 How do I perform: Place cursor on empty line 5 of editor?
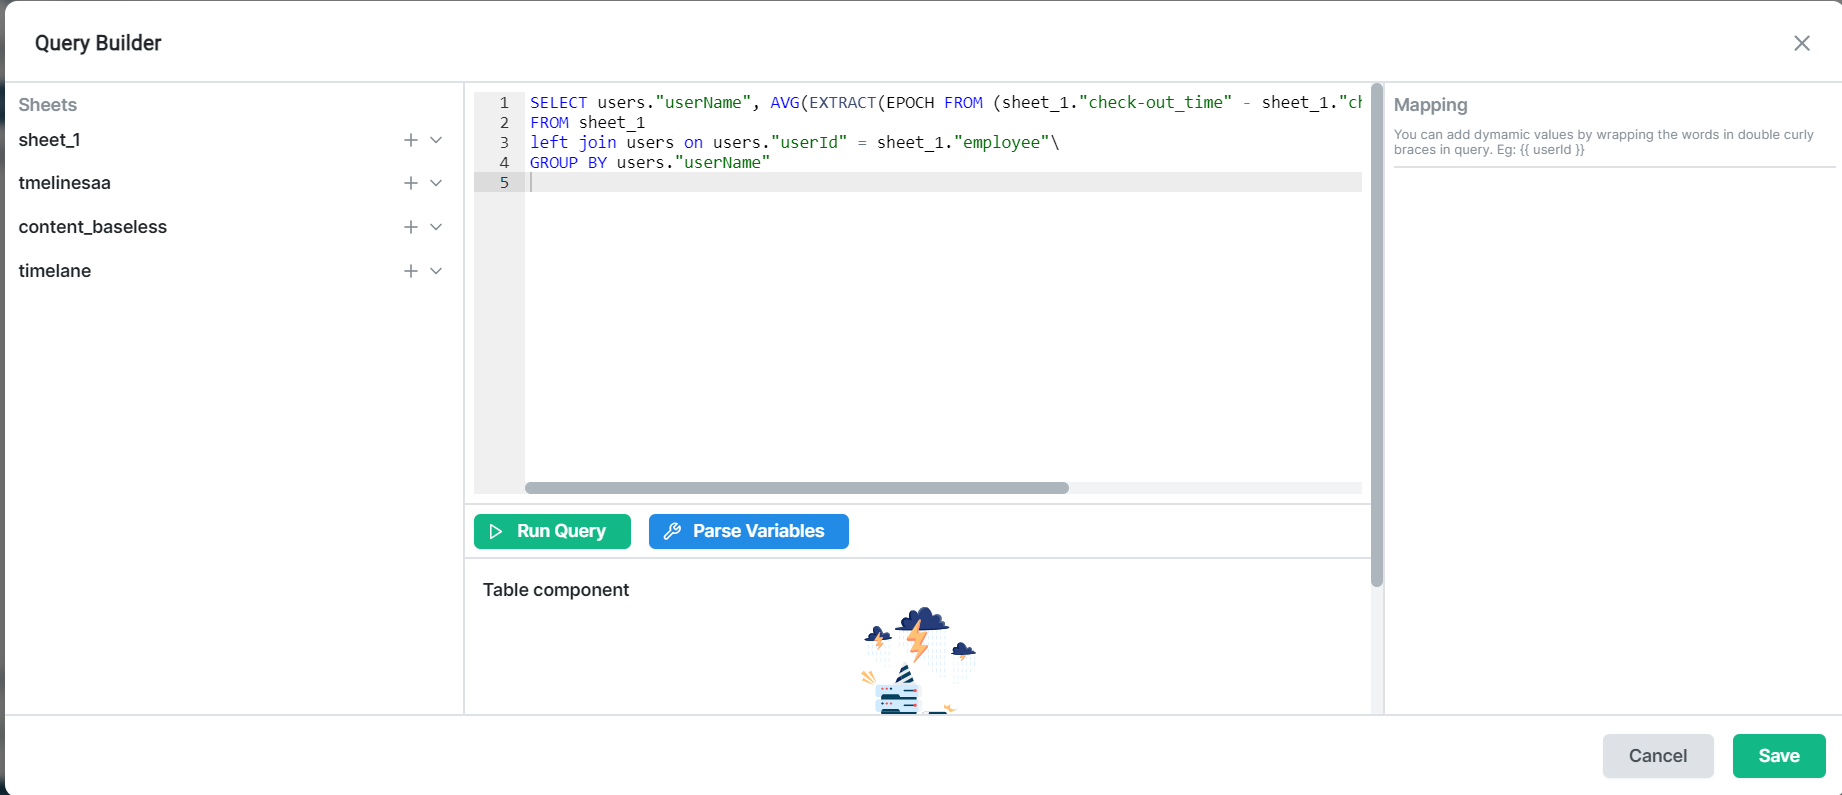tap(945, 182)
